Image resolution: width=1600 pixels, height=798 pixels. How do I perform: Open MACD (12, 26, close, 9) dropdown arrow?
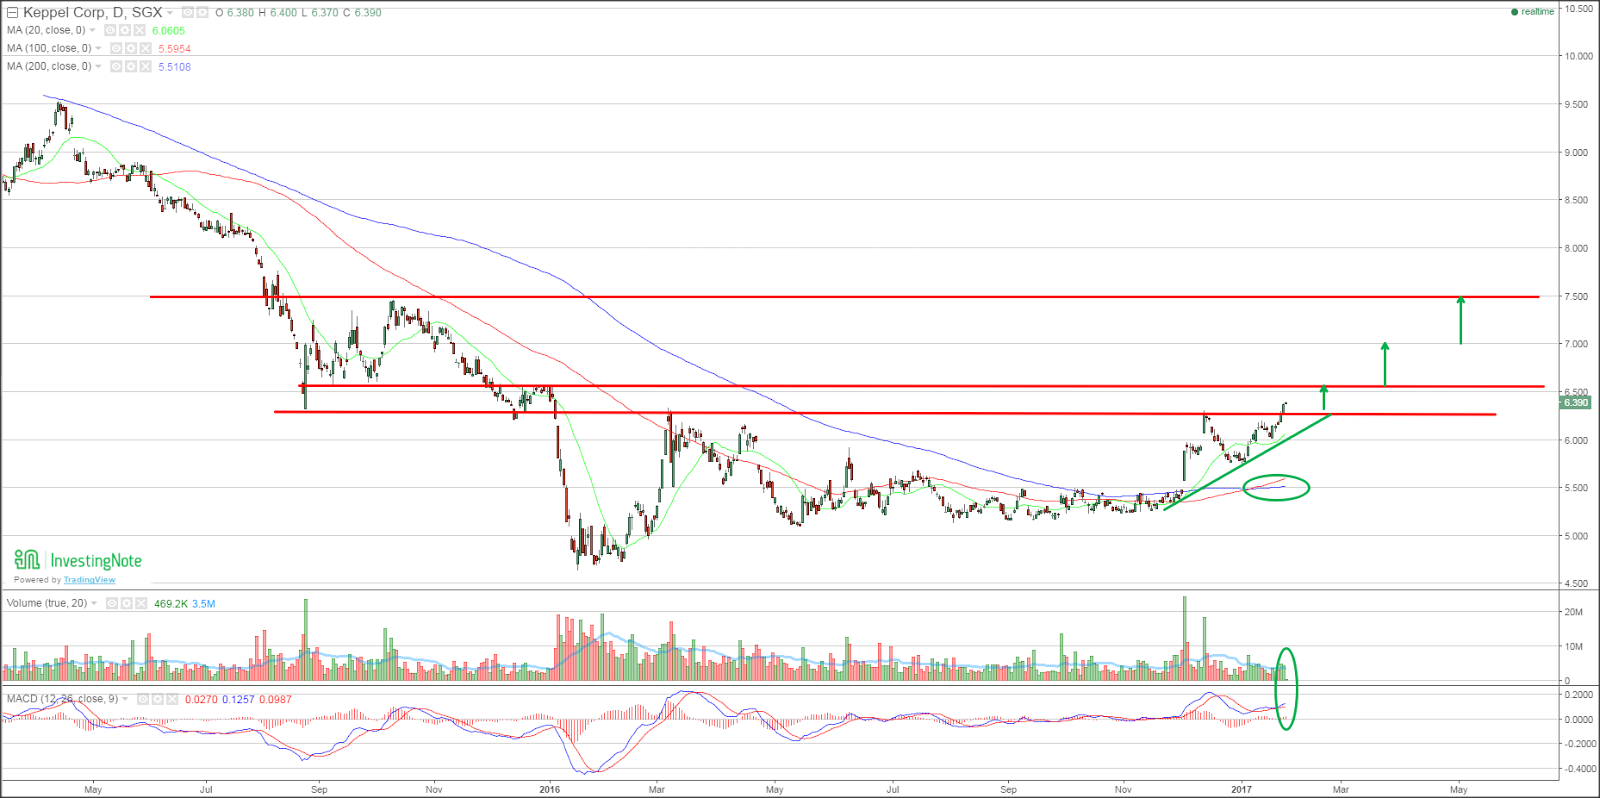pos(125,699)
